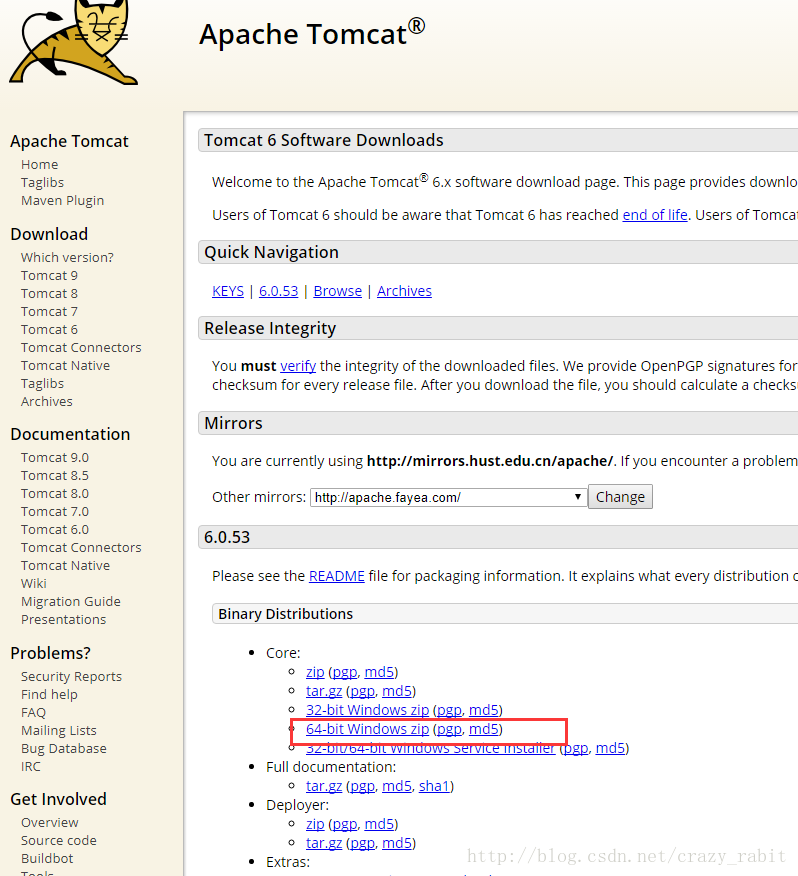The image size is (798, 876).
Task: Open md5 checksum for Deployer tar.gz
Action: coord(397,843)
